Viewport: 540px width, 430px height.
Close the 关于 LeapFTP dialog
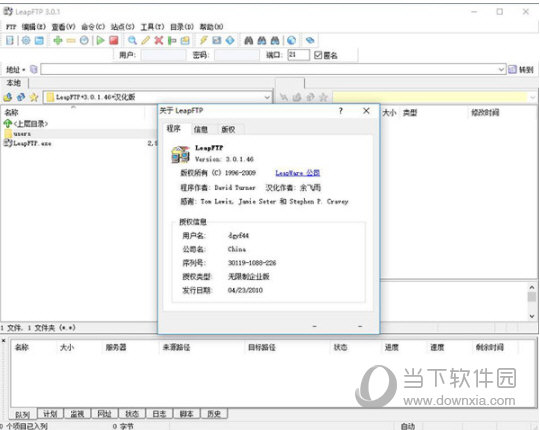pyautogui.click(x=366, y=111)
